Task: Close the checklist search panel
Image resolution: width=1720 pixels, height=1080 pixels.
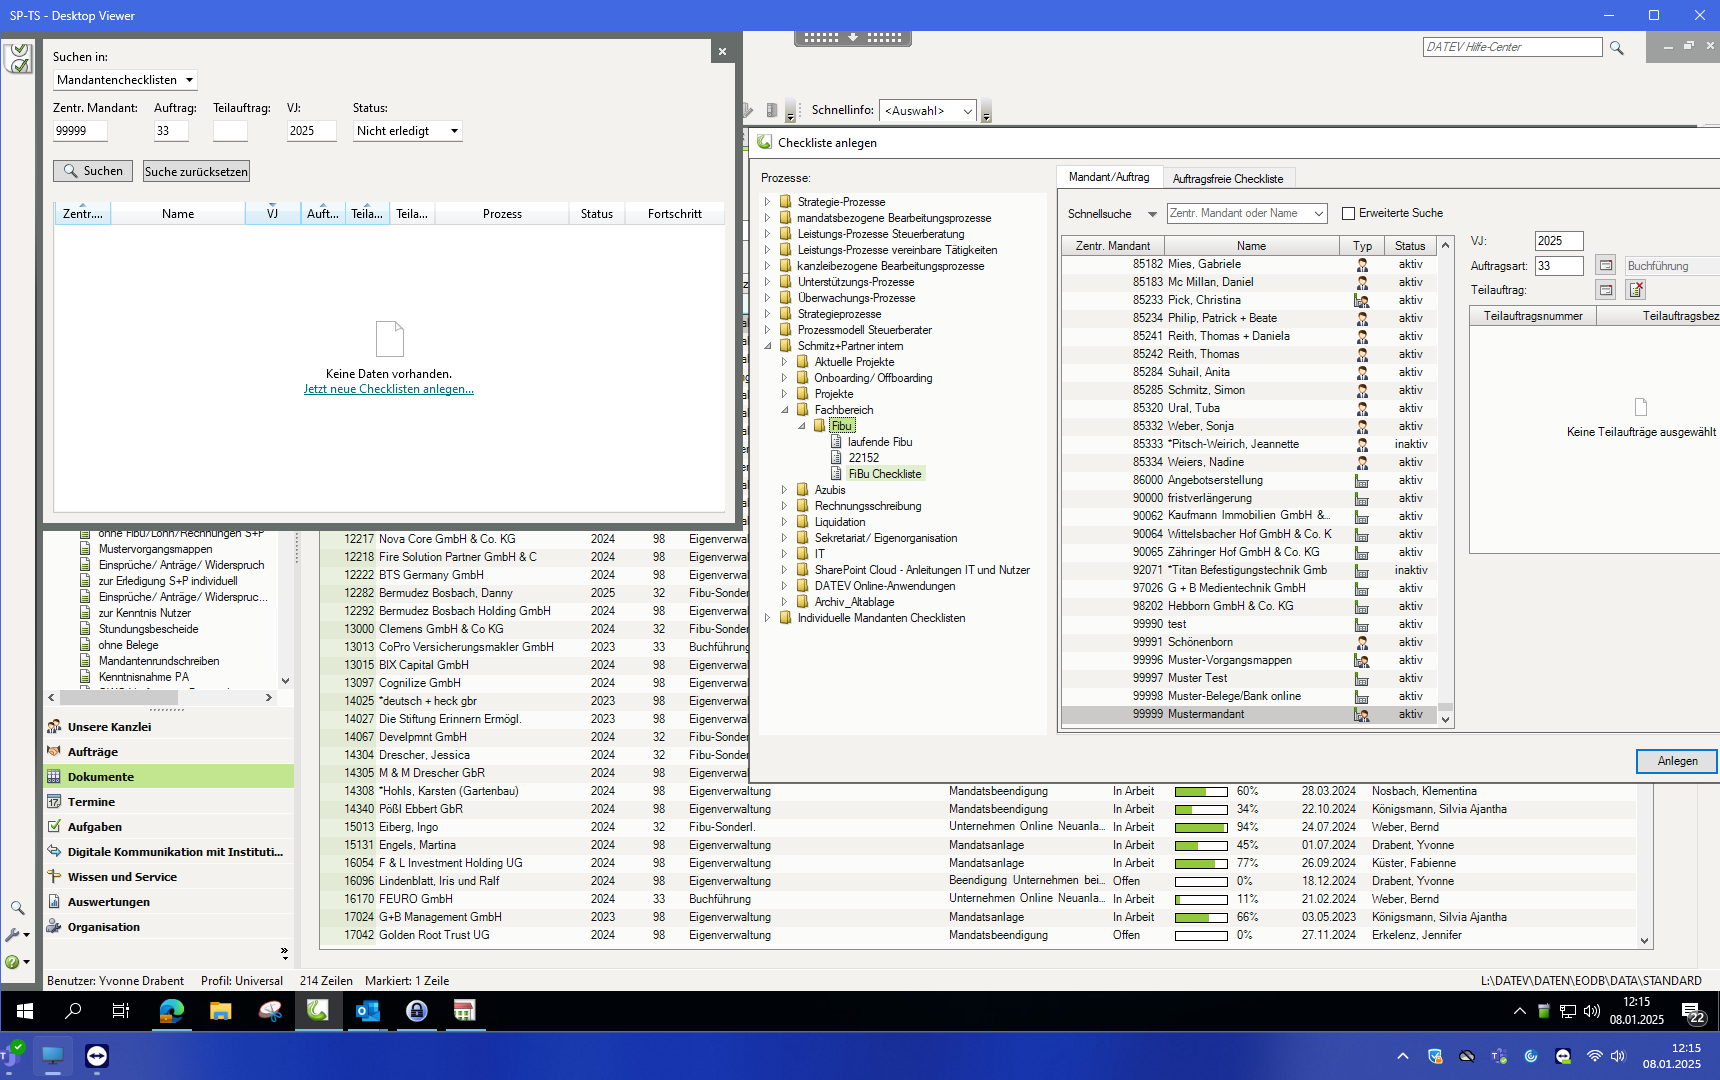Action: click(722, 52)
